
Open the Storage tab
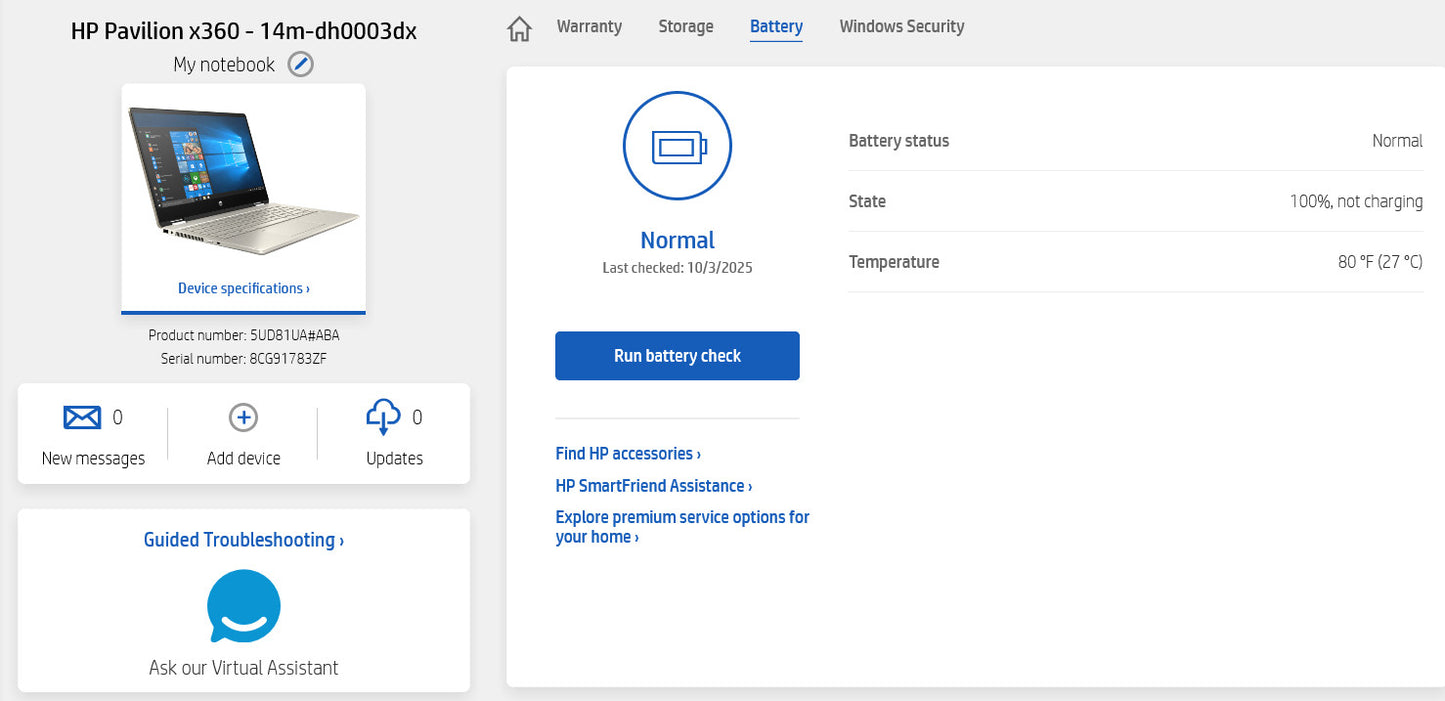(x=685, y=27)
